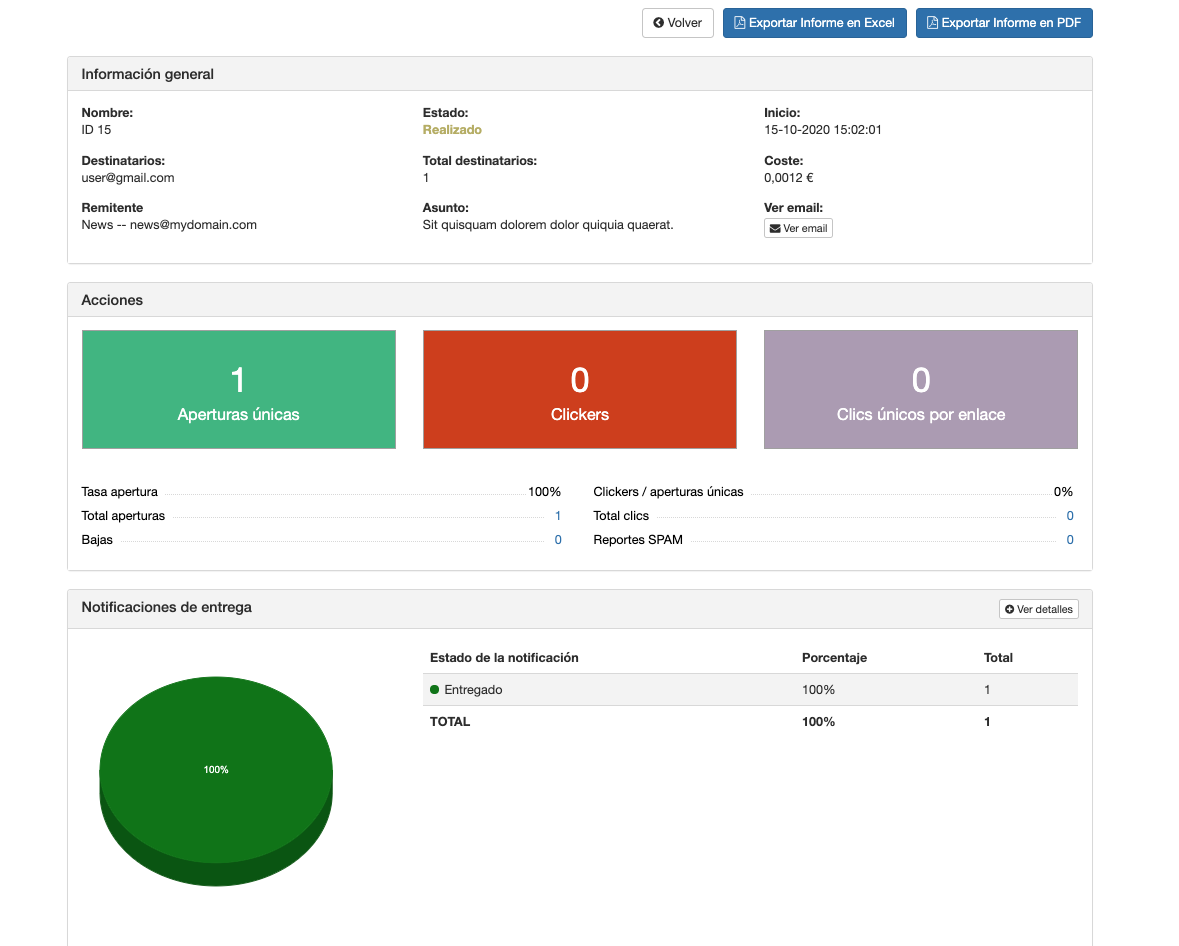The image size is (1179, 946).
Task: Select the purple Clics únicos por enlace tile
Action: [x=920, y=390]
